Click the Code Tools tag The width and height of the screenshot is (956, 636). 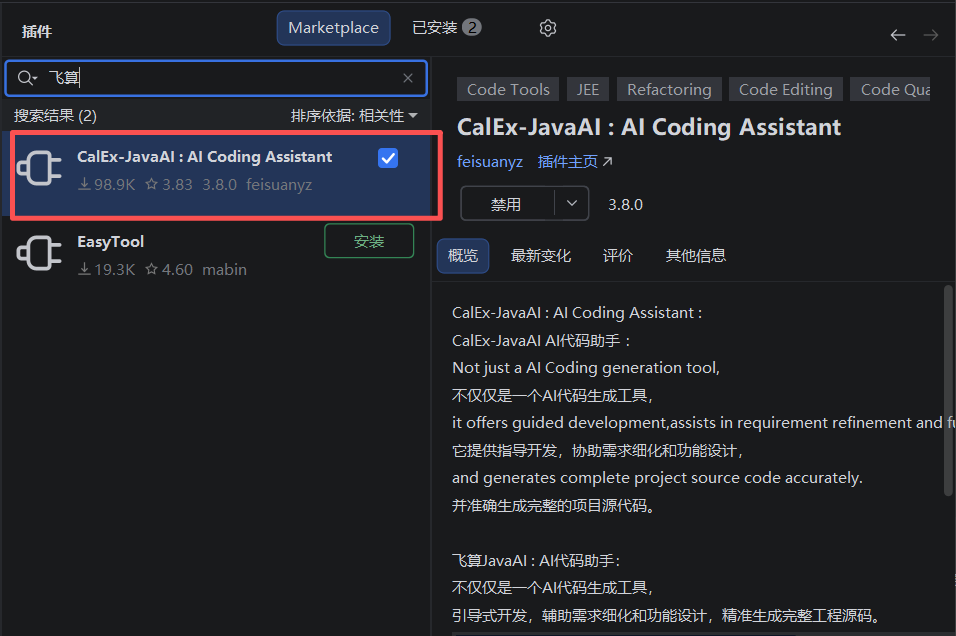(508, 90)
